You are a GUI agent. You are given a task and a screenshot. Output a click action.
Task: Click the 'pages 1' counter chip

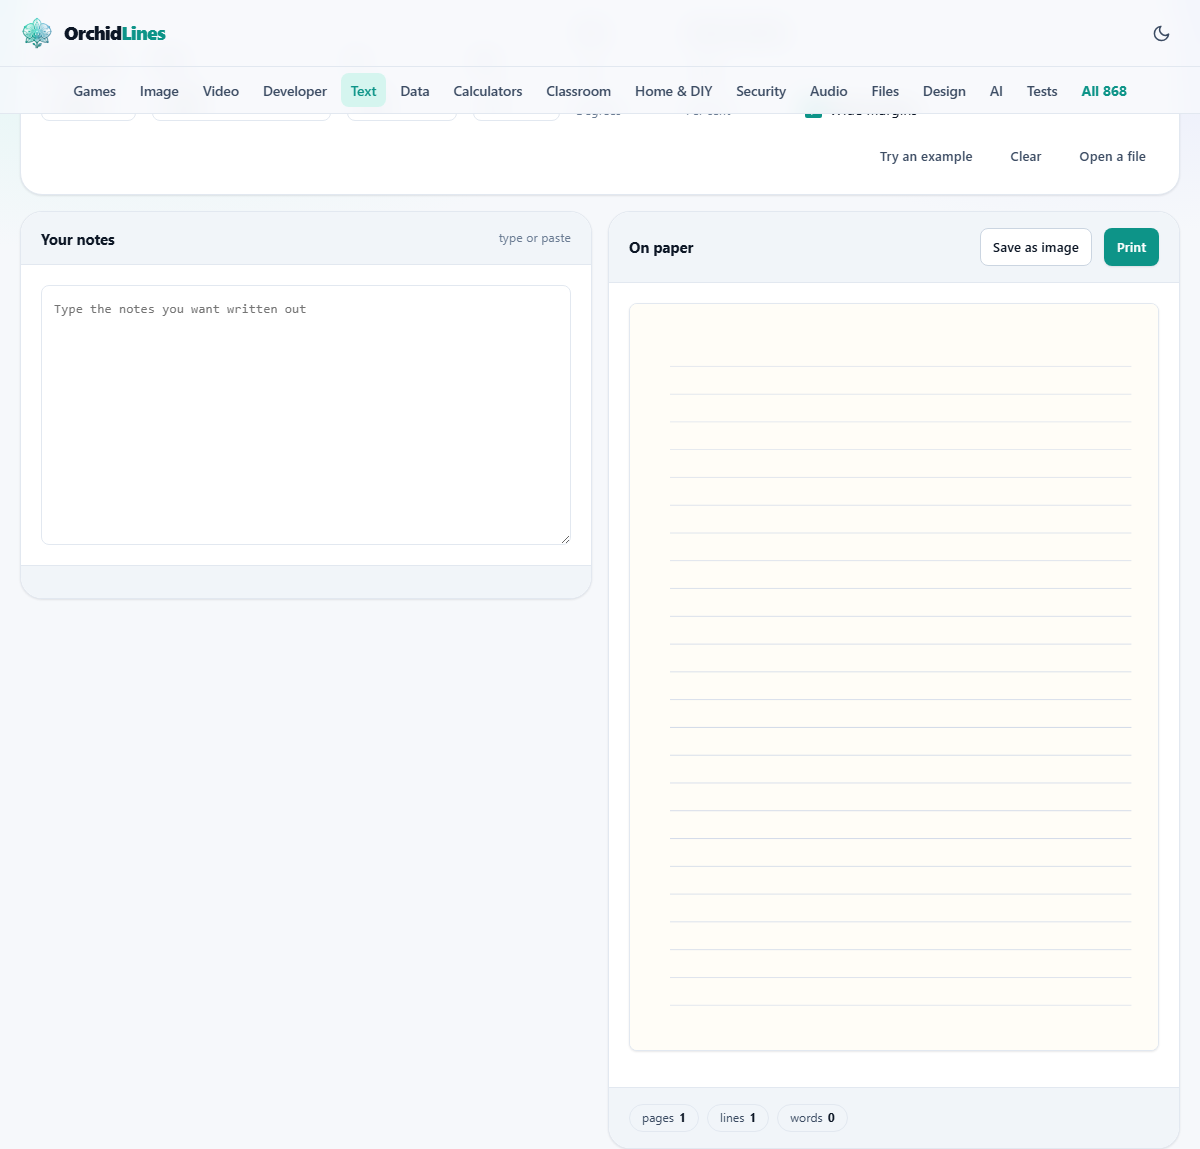pyautogui.click(x=664, y=1118)
